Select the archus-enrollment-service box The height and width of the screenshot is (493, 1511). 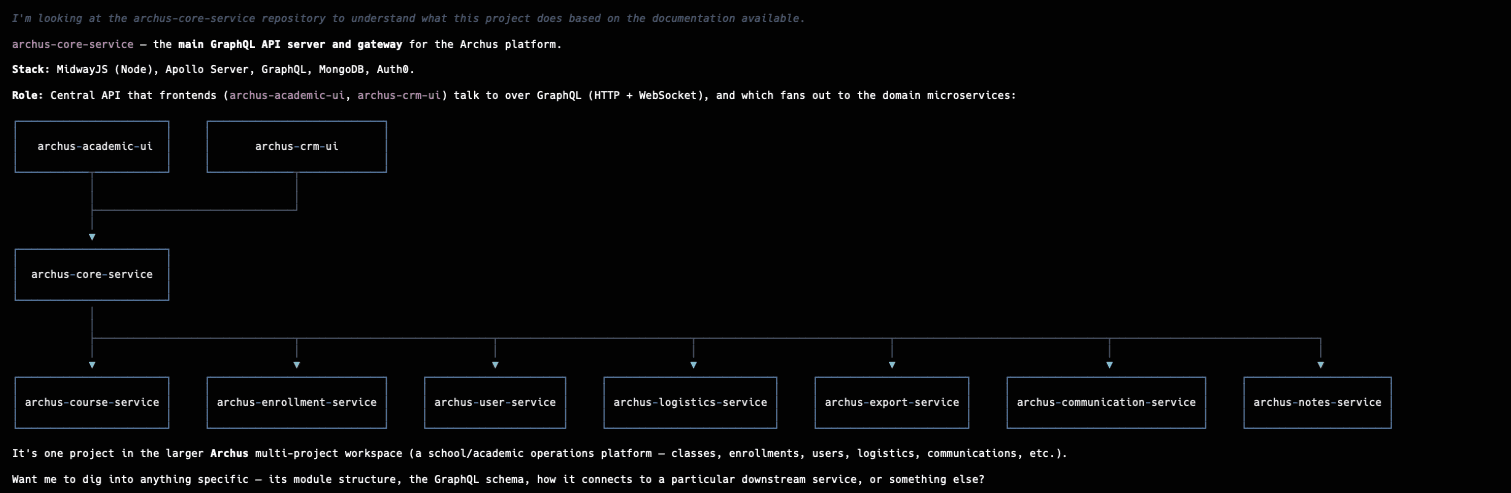(x=297, y=403)
